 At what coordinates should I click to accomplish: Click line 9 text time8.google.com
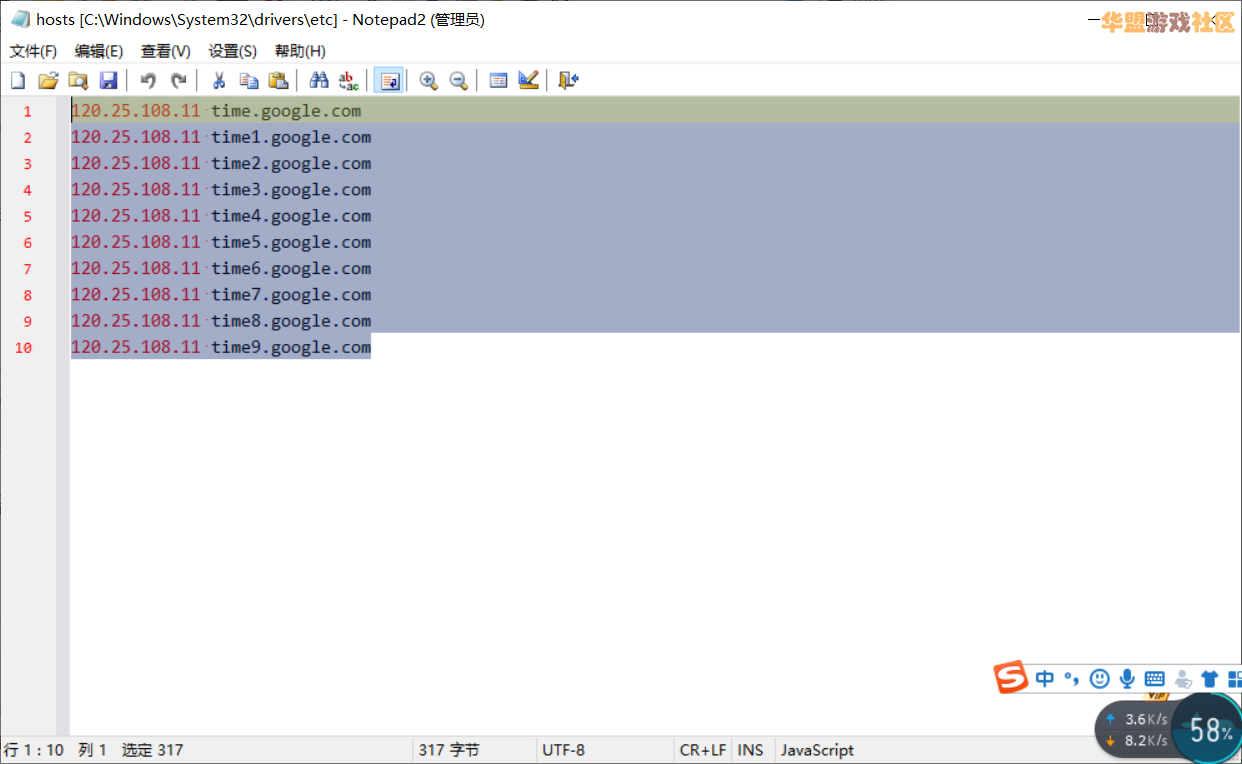pos(291,320)
